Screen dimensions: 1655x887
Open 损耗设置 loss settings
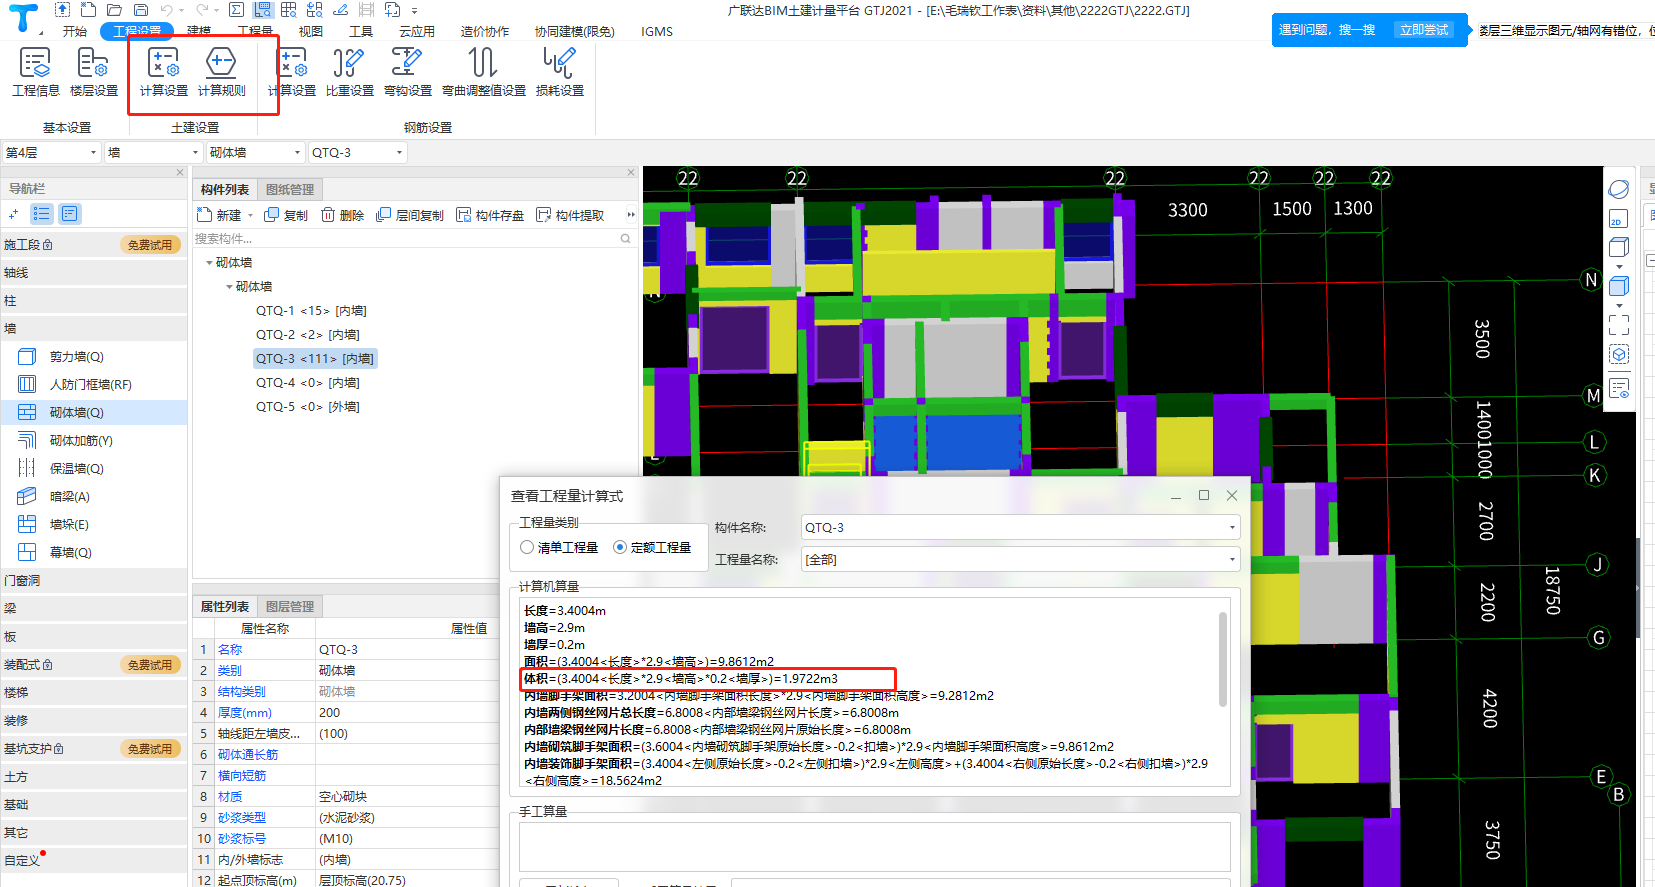click(559, 72)
